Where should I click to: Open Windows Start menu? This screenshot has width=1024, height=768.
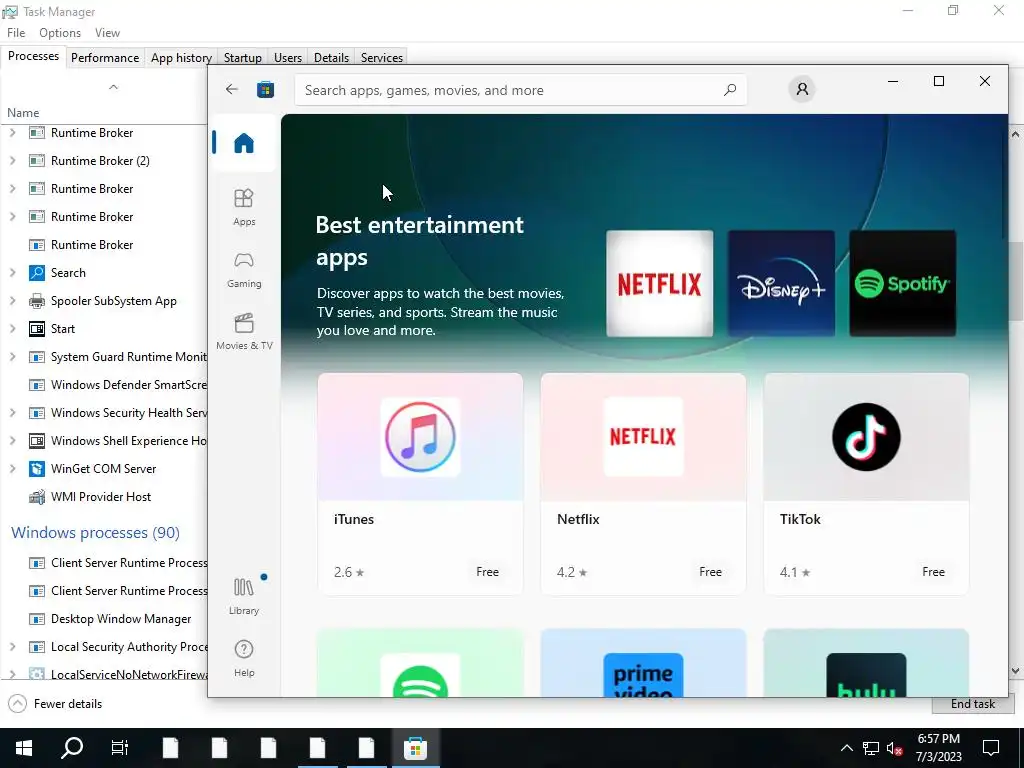[x=24, y=748]
